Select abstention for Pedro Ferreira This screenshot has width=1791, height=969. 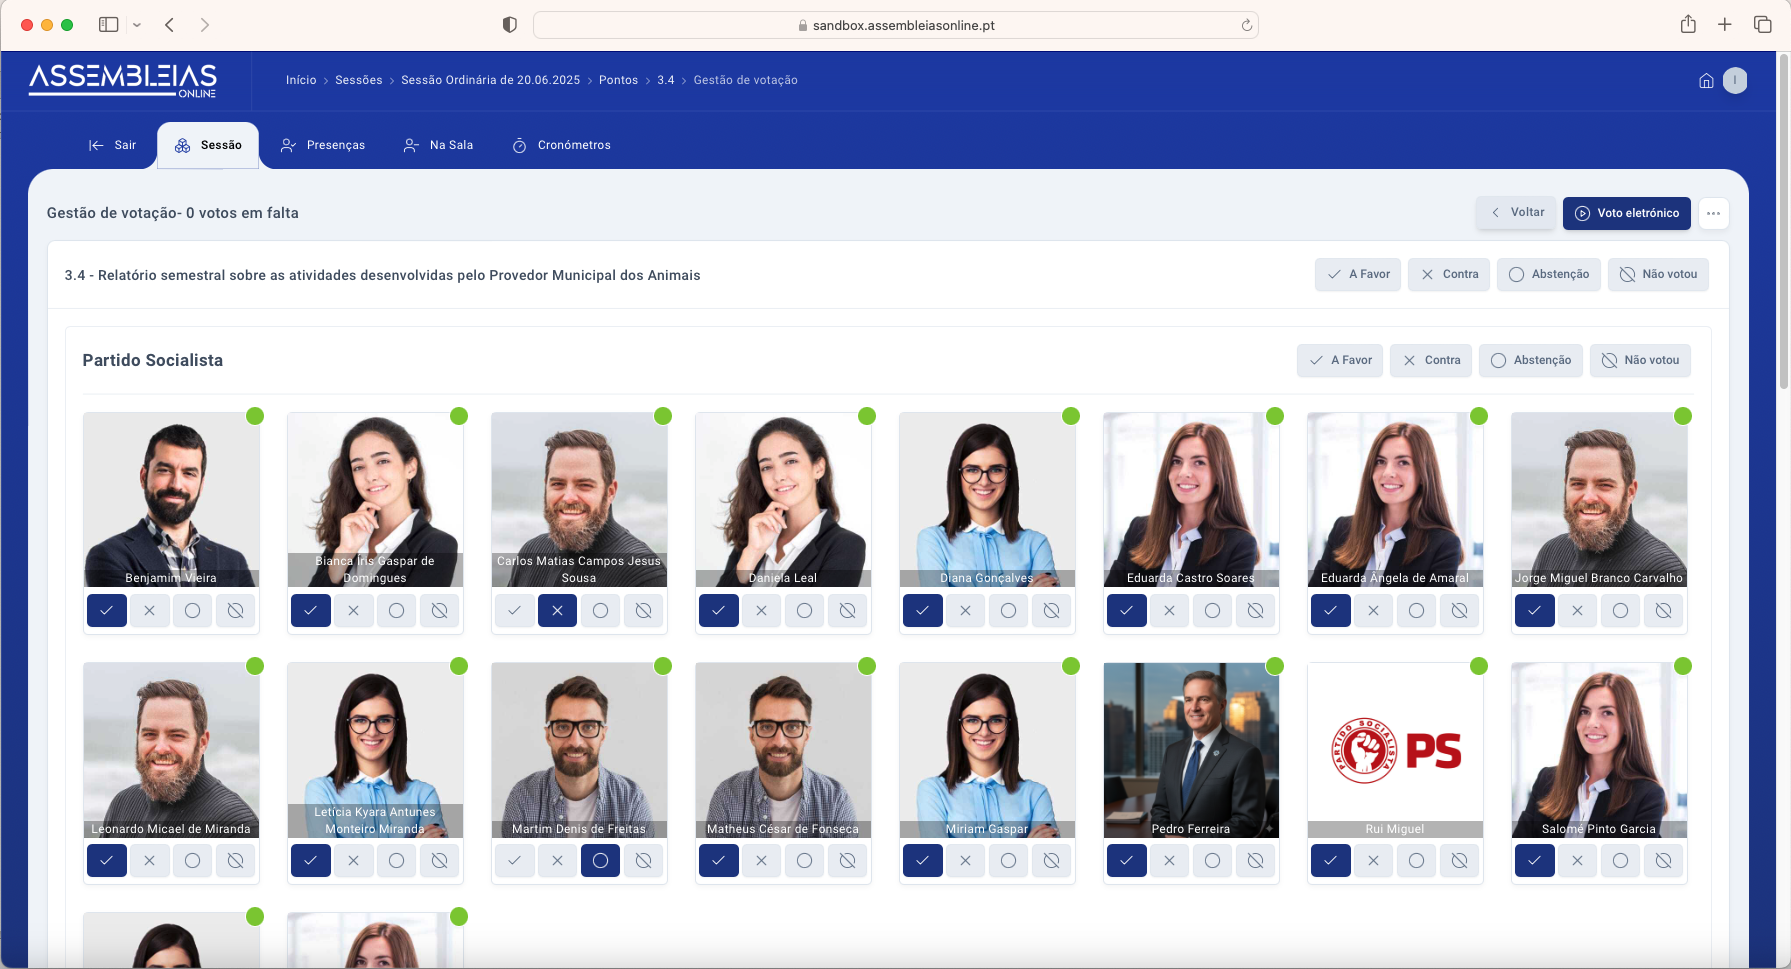(x=1212, y=860)
